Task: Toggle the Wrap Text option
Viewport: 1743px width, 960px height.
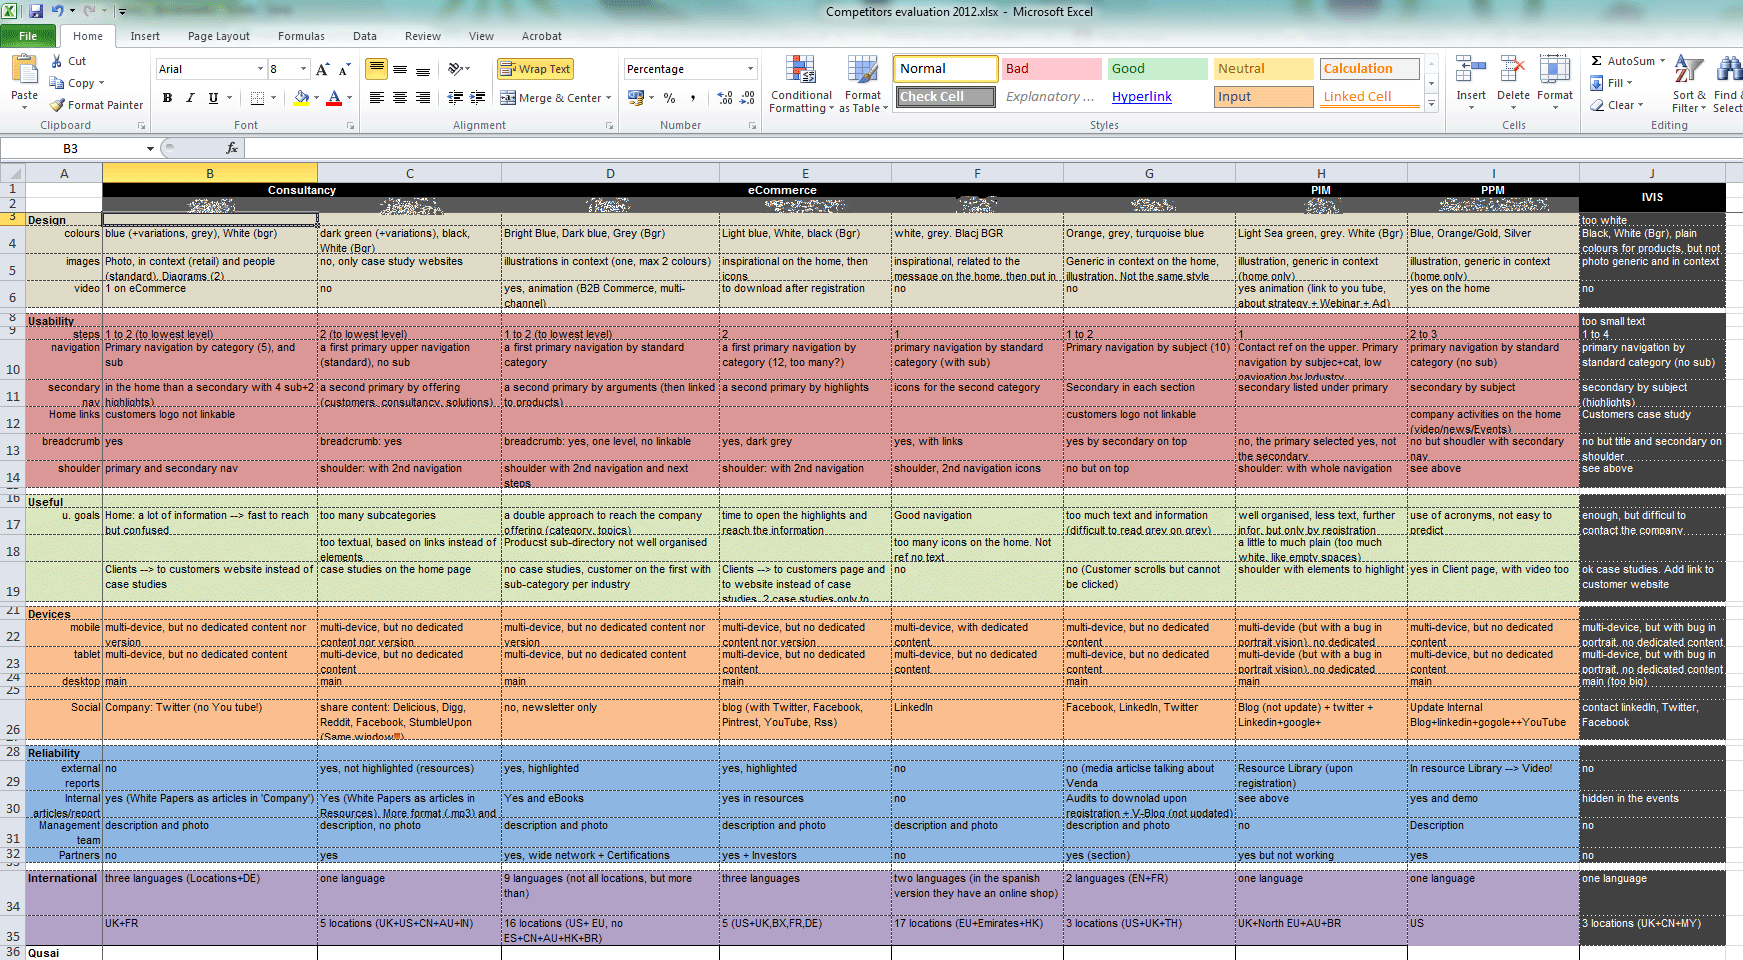Action: [x=535, y=69]
